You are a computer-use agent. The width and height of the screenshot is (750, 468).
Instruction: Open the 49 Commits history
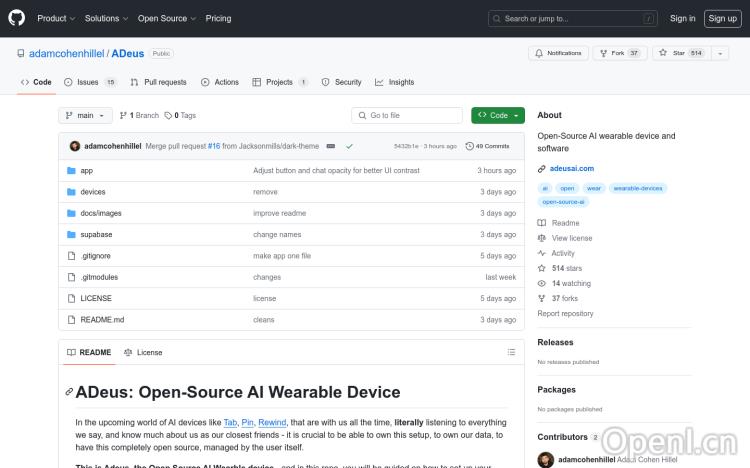[488, 146]
